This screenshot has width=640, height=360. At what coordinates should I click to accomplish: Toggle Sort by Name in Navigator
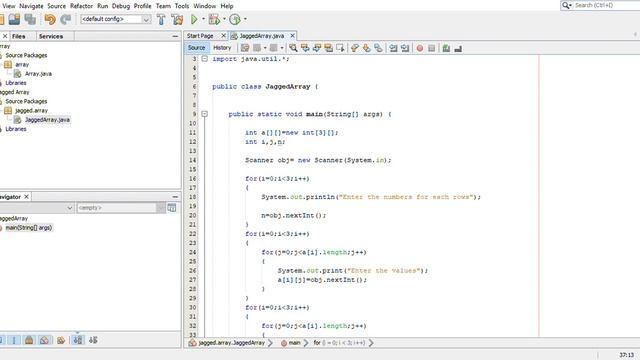[78, 340]
